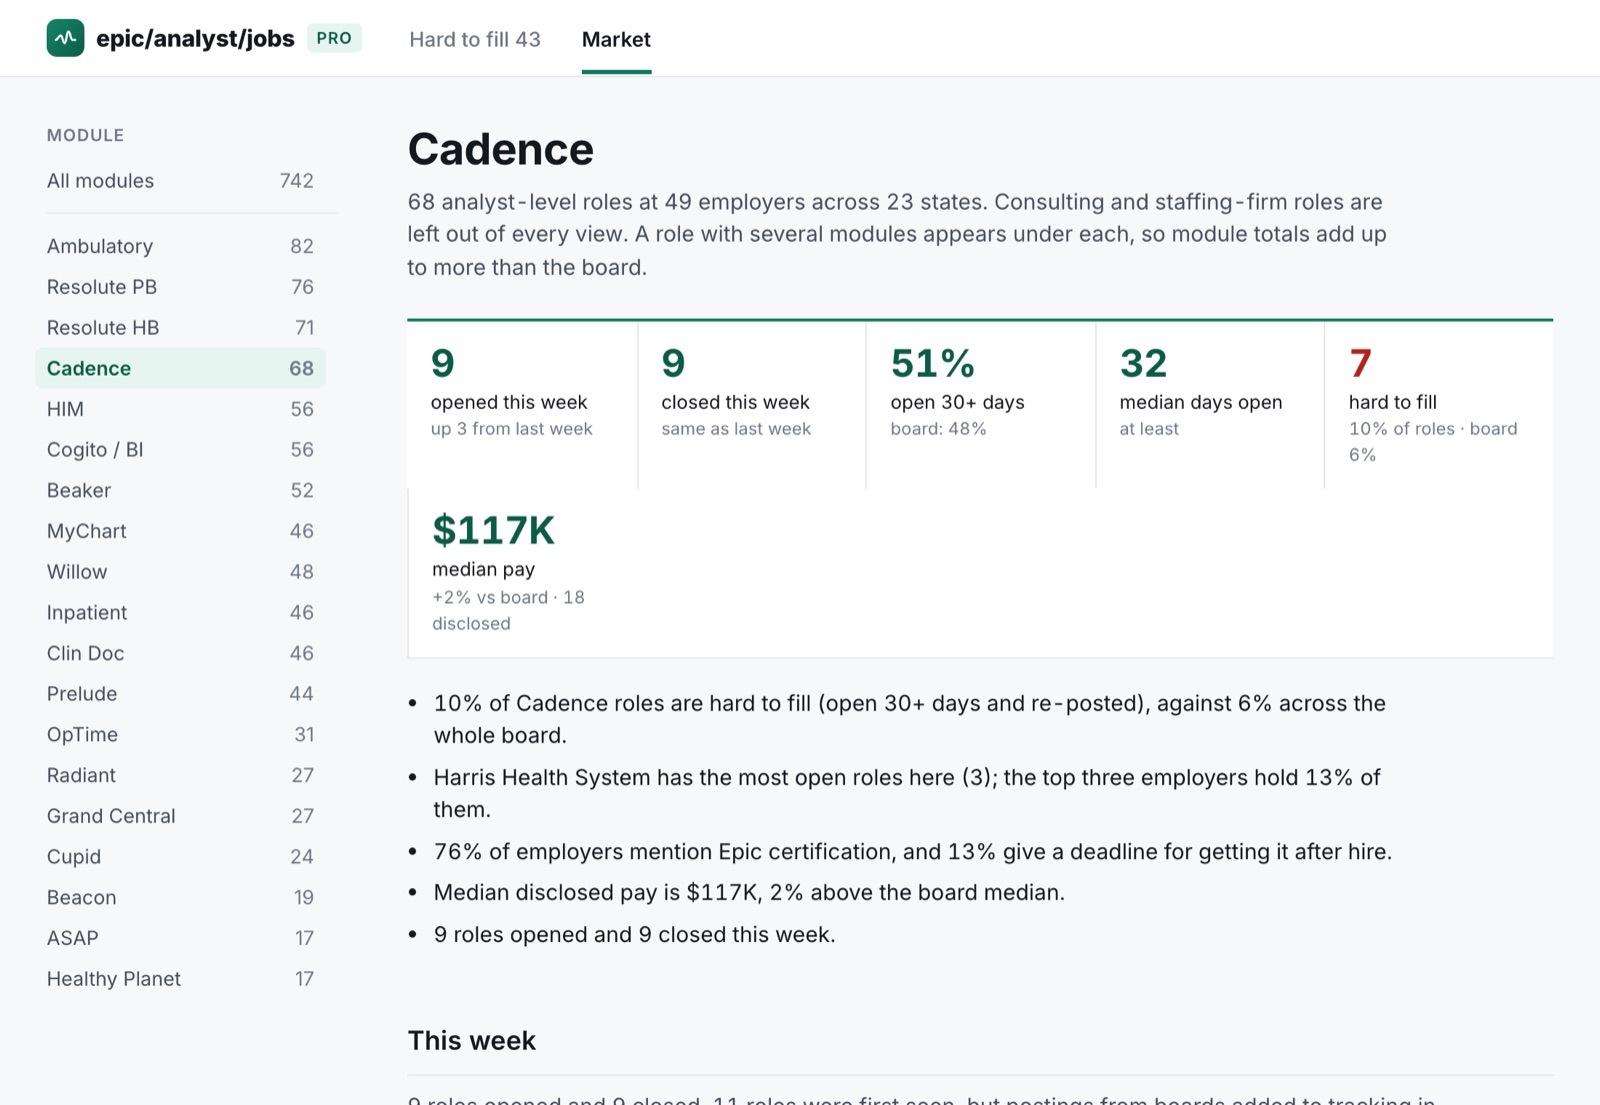Open the Inpatient module
The width and height of the screenshot is (1600, 1105).
180,613
